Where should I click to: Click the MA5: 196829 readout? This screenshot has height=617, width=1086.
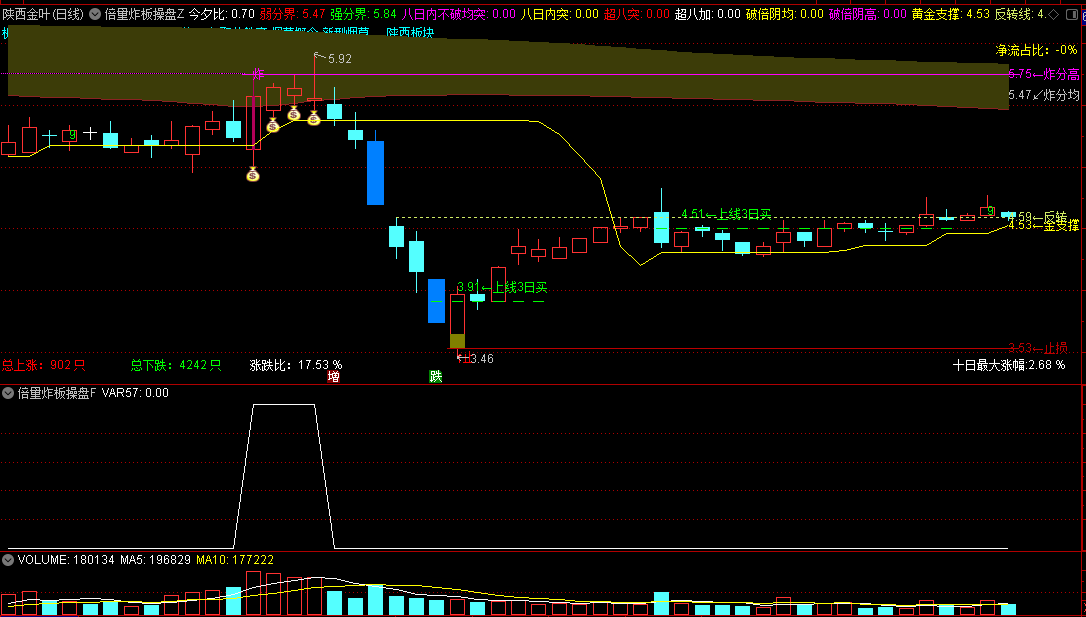[x=155, y=560]
